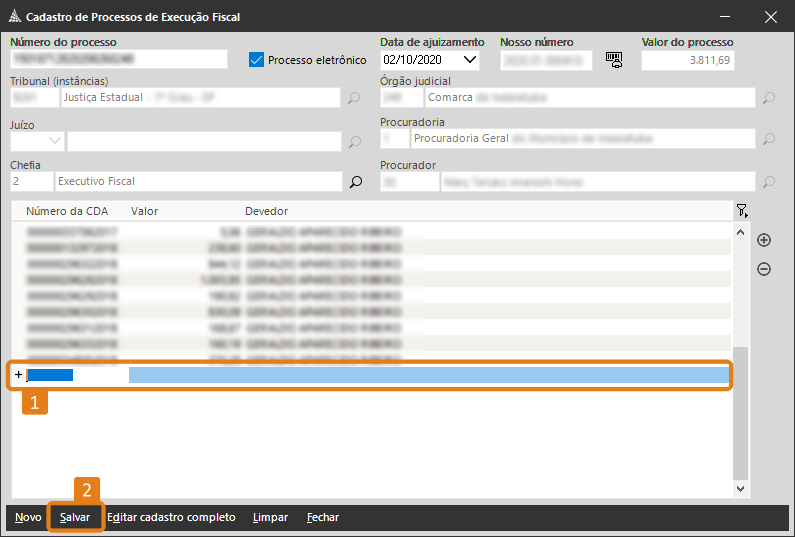Open the Procuradoria lookup magnifier
Viewport: 795px width, 537px height.
768,140
